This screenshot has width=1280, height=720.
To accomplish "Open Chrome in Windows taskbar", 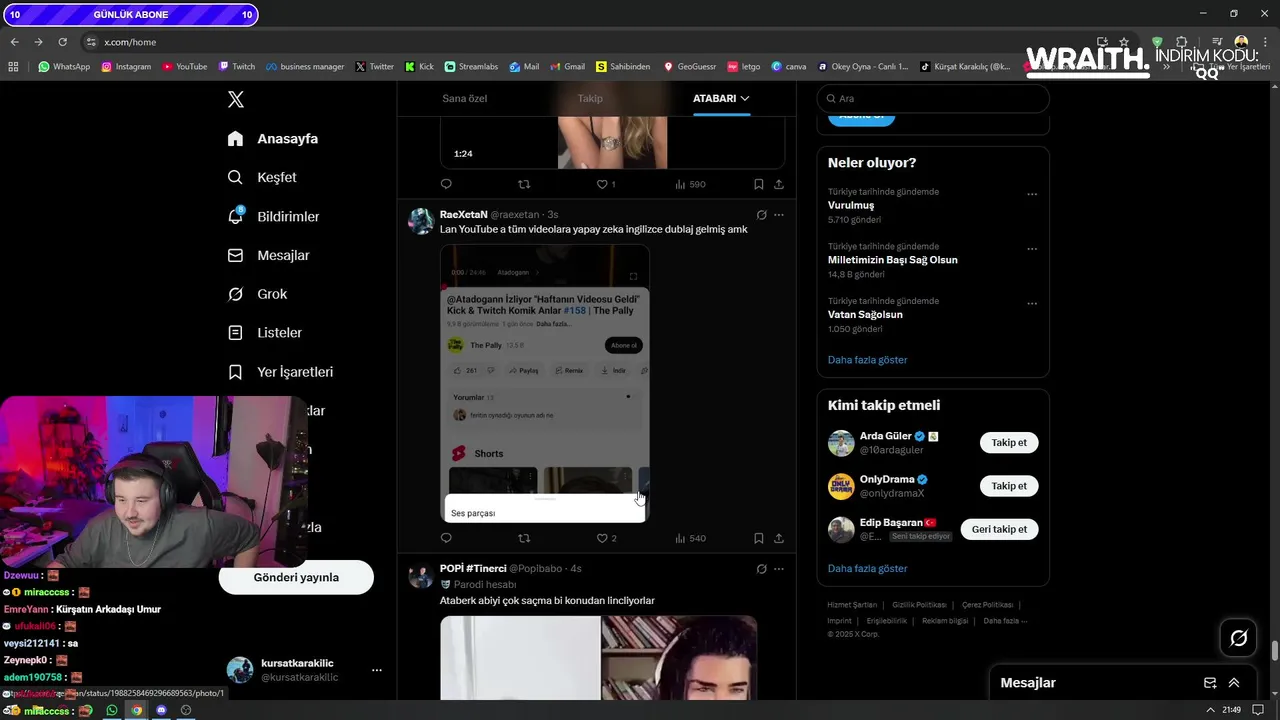I will 136,710.
